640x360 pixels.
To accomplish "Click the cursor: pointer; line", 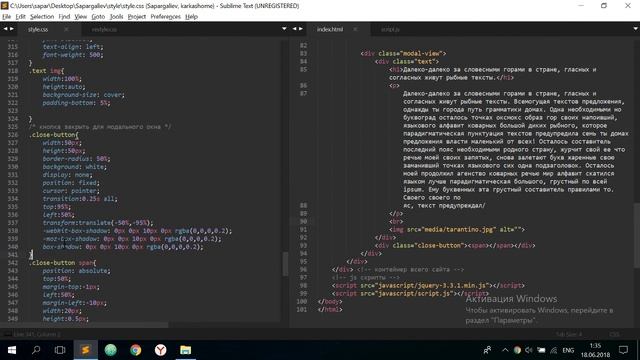I will (71, 191).
